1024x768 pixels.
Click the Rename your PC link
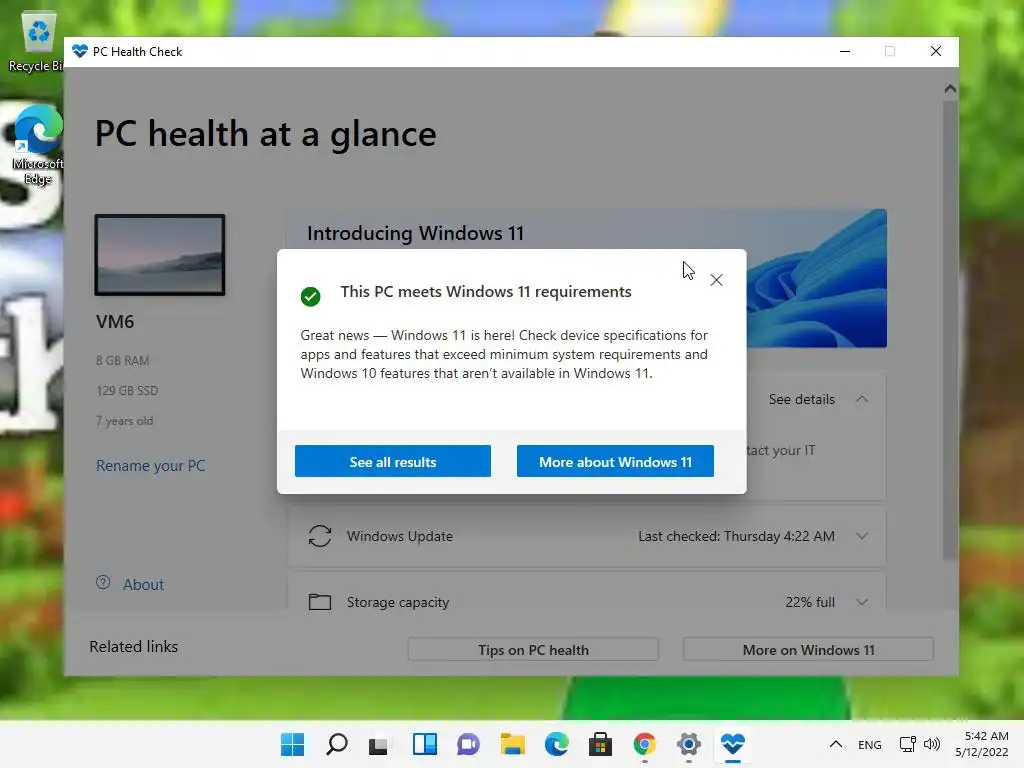150,466
